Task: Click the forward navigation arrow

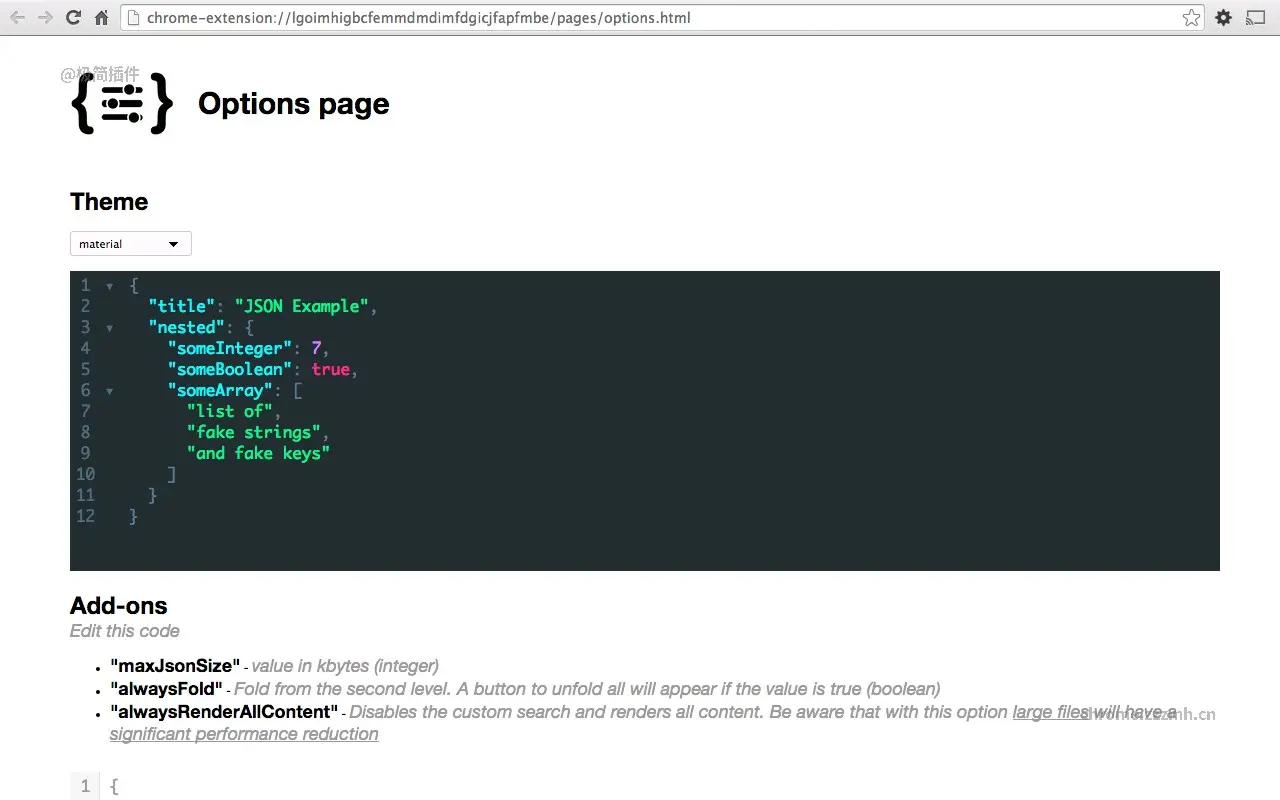Action: coord(44,17)
